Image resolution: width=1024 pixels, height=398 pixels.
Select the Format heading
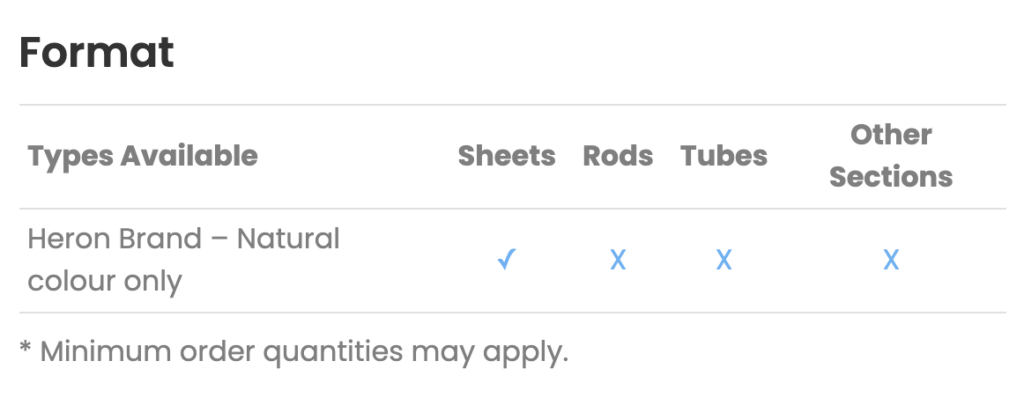[x=97, y=52]
